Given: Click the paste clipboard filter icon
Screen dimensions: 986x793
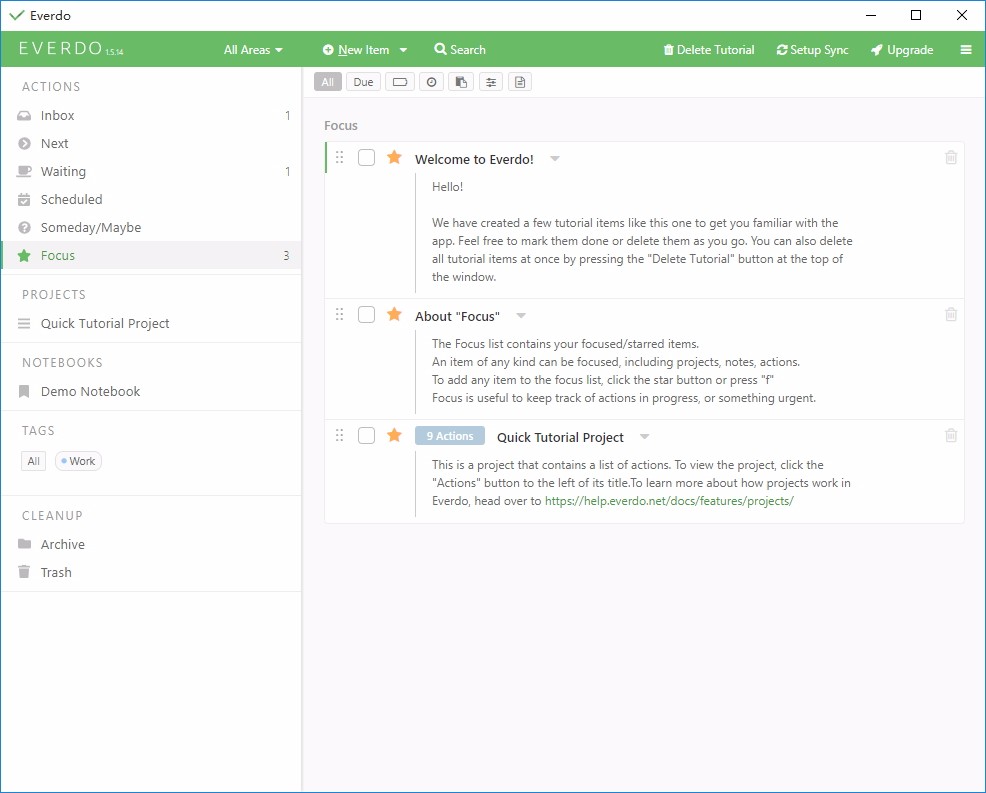Looking at the screenshot, I should click(461, 82).
